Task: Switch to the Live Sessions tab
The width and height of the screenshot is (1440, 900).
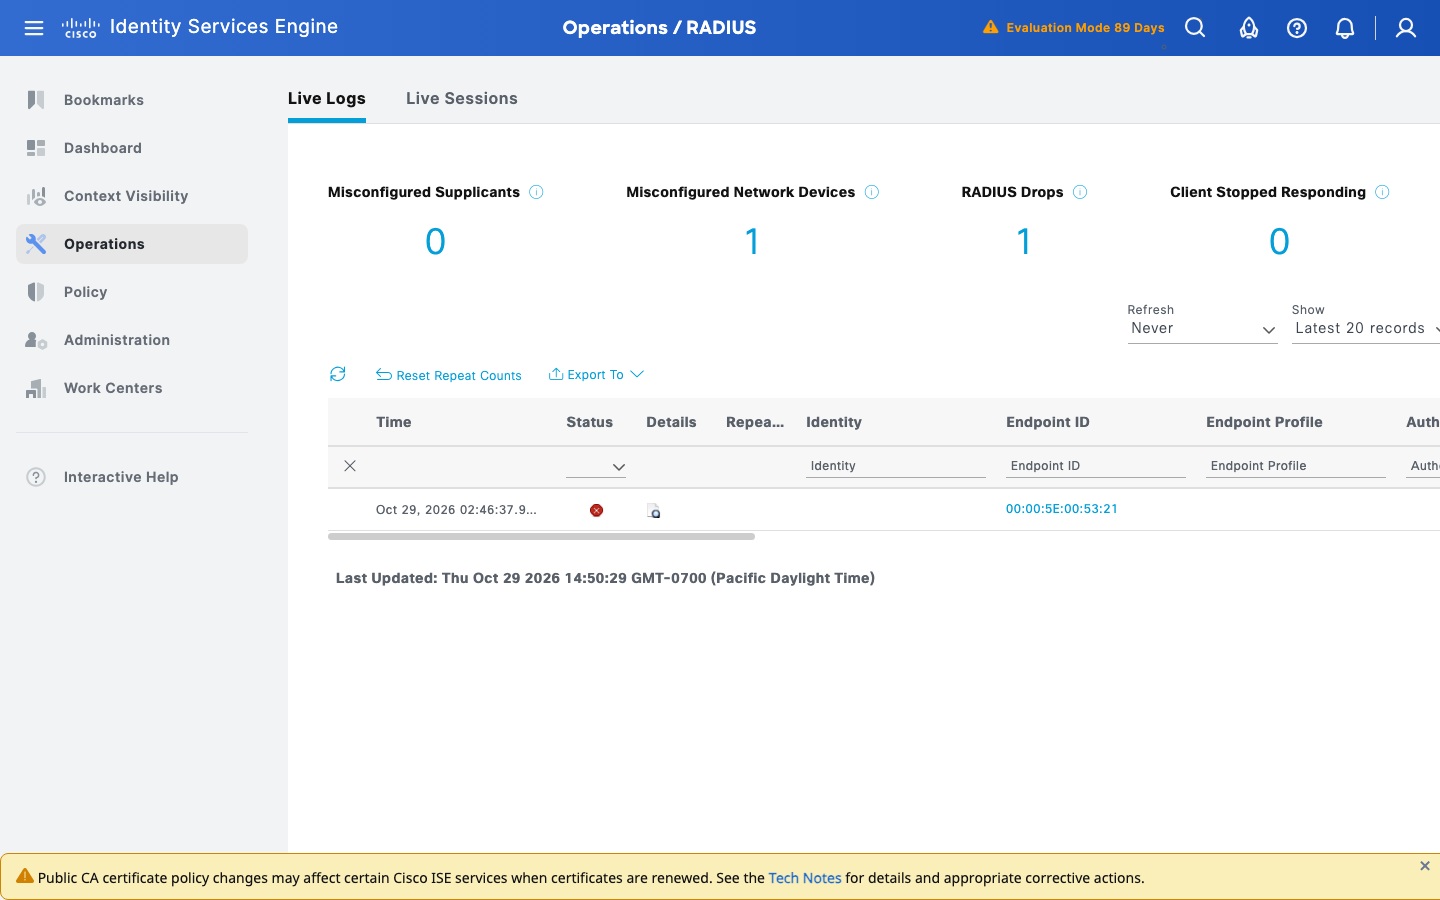Action: 462,98
